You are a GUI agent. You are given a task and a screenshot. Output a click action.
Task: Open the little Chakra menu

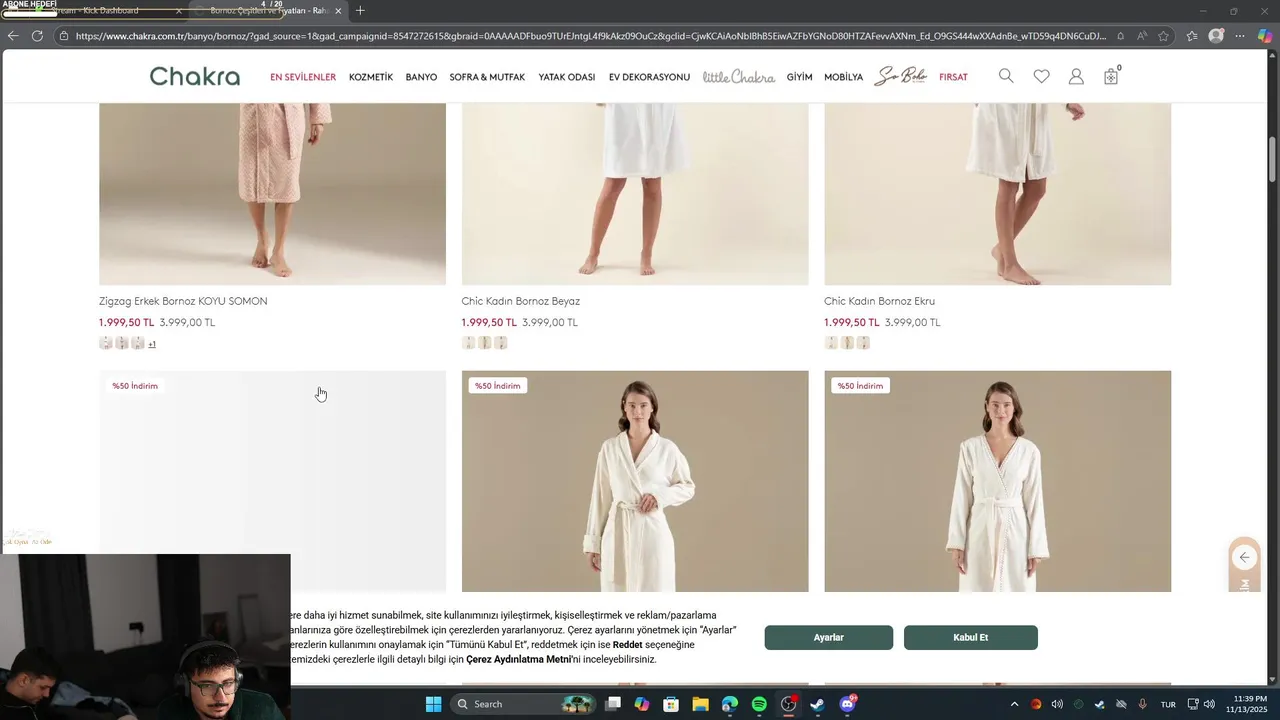[x=739, y=77]
